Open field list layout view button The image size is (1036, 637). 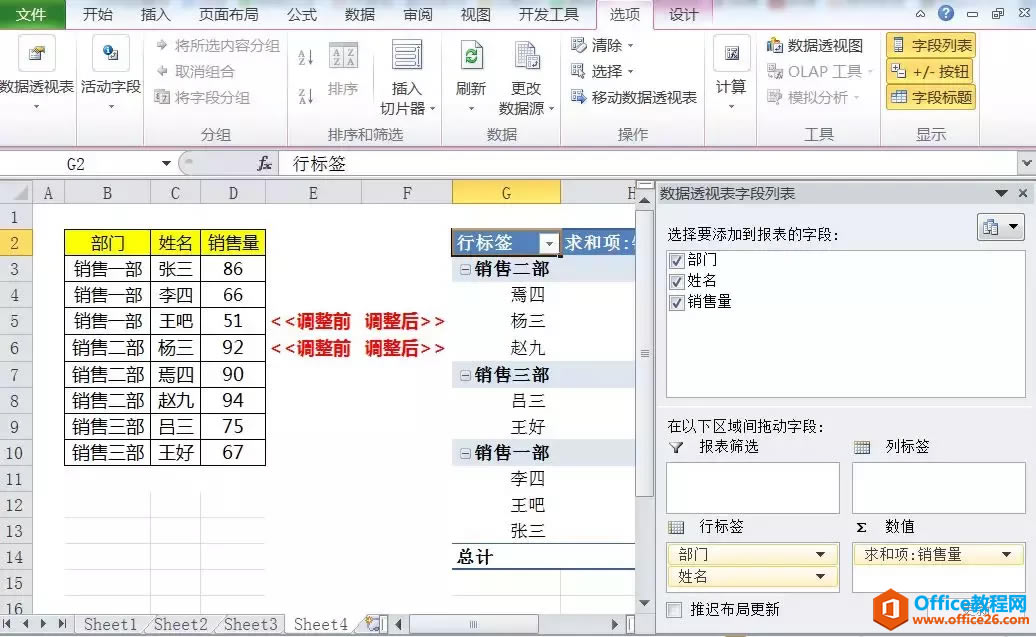tap(1000, 227)
